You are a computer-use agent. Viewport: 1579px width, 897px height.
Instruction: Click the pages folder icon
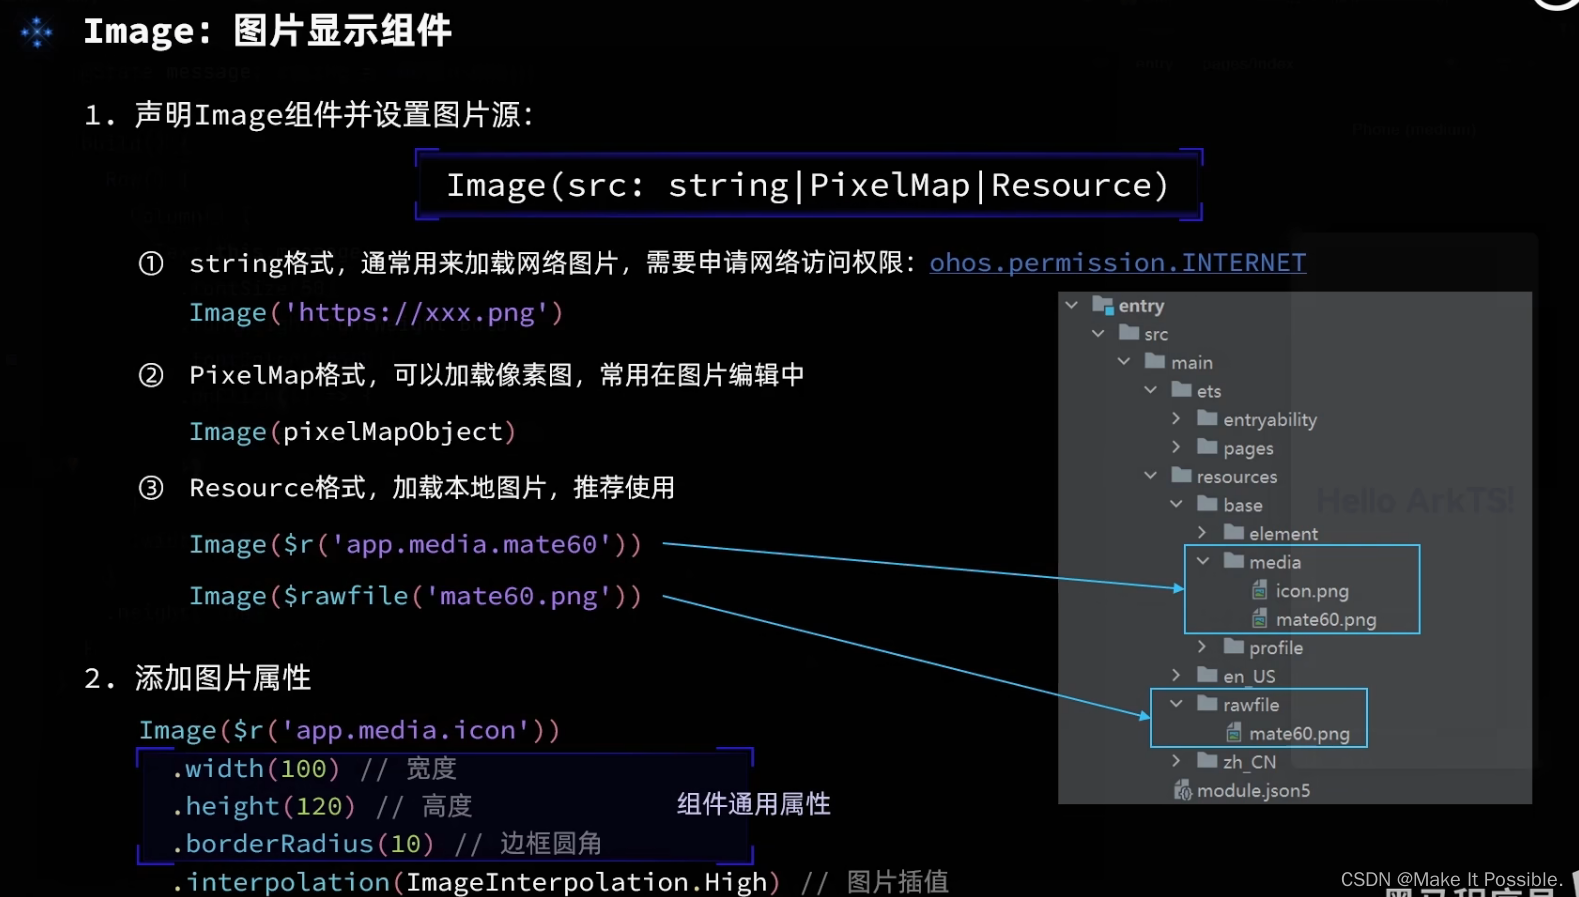1208,447
